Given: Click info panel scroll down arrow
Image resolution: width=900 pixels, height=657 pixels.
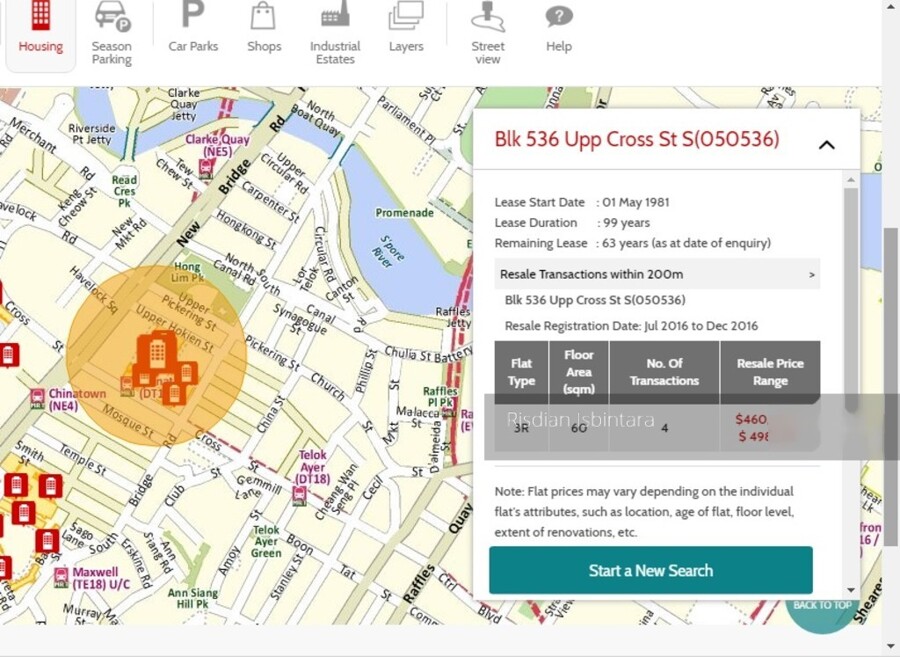Looking at the screenshot, I should click(851, 590).
